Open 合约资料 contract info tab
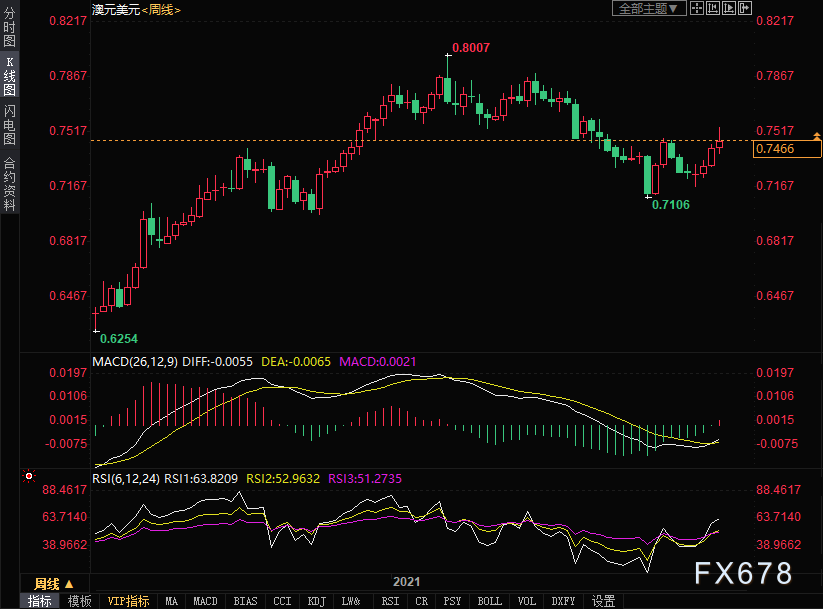823x609 pixels. [9, 183]
